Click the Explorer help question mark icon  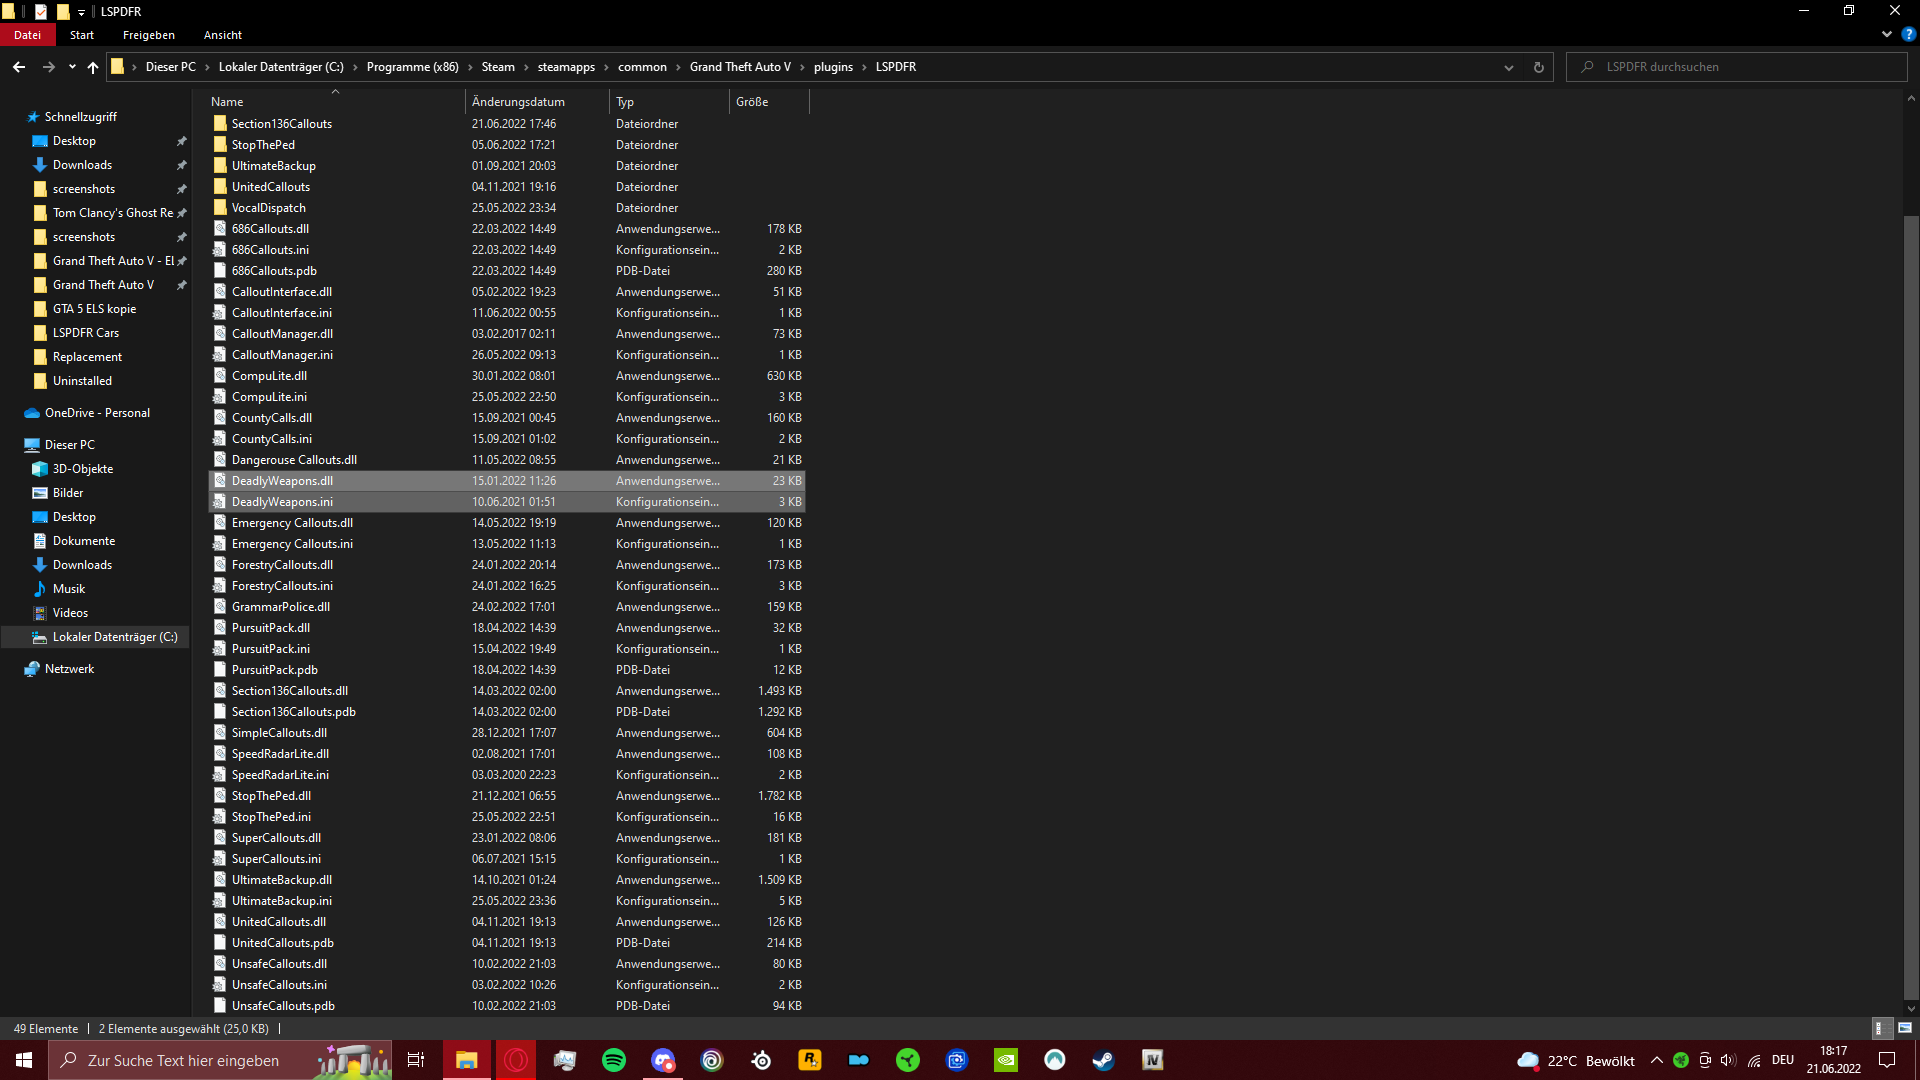point(1908,34)
